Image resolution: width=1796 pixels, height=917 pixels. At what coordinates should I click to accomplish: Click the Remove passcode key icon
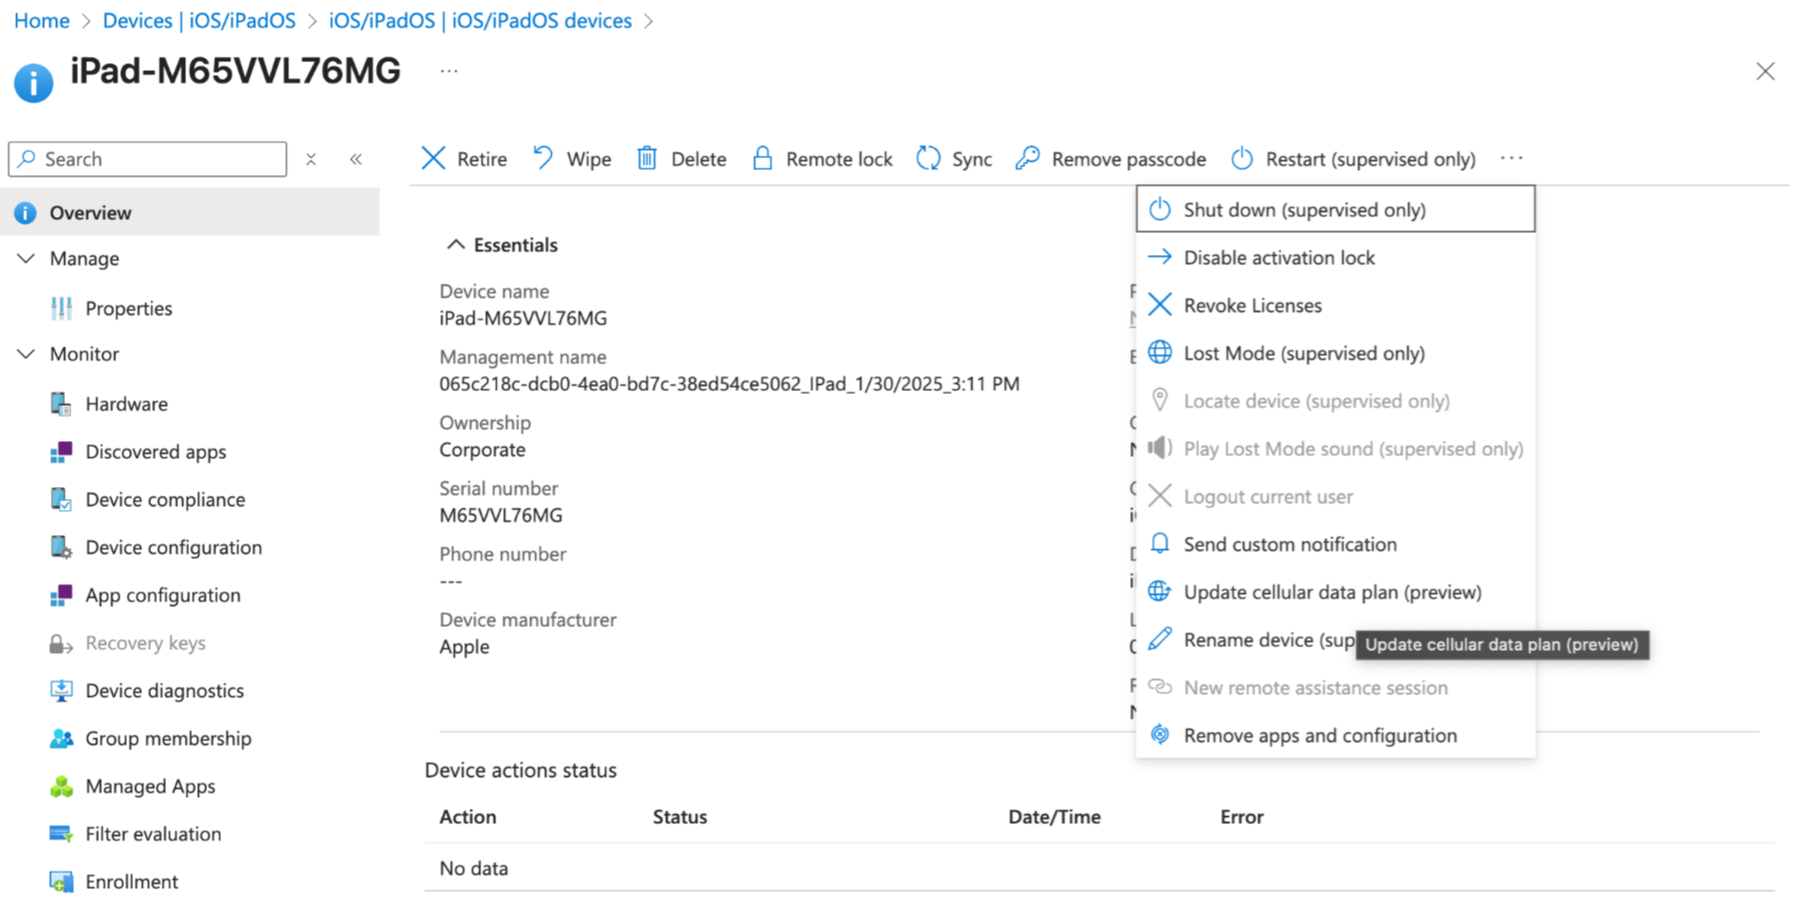click(1027, 159)
